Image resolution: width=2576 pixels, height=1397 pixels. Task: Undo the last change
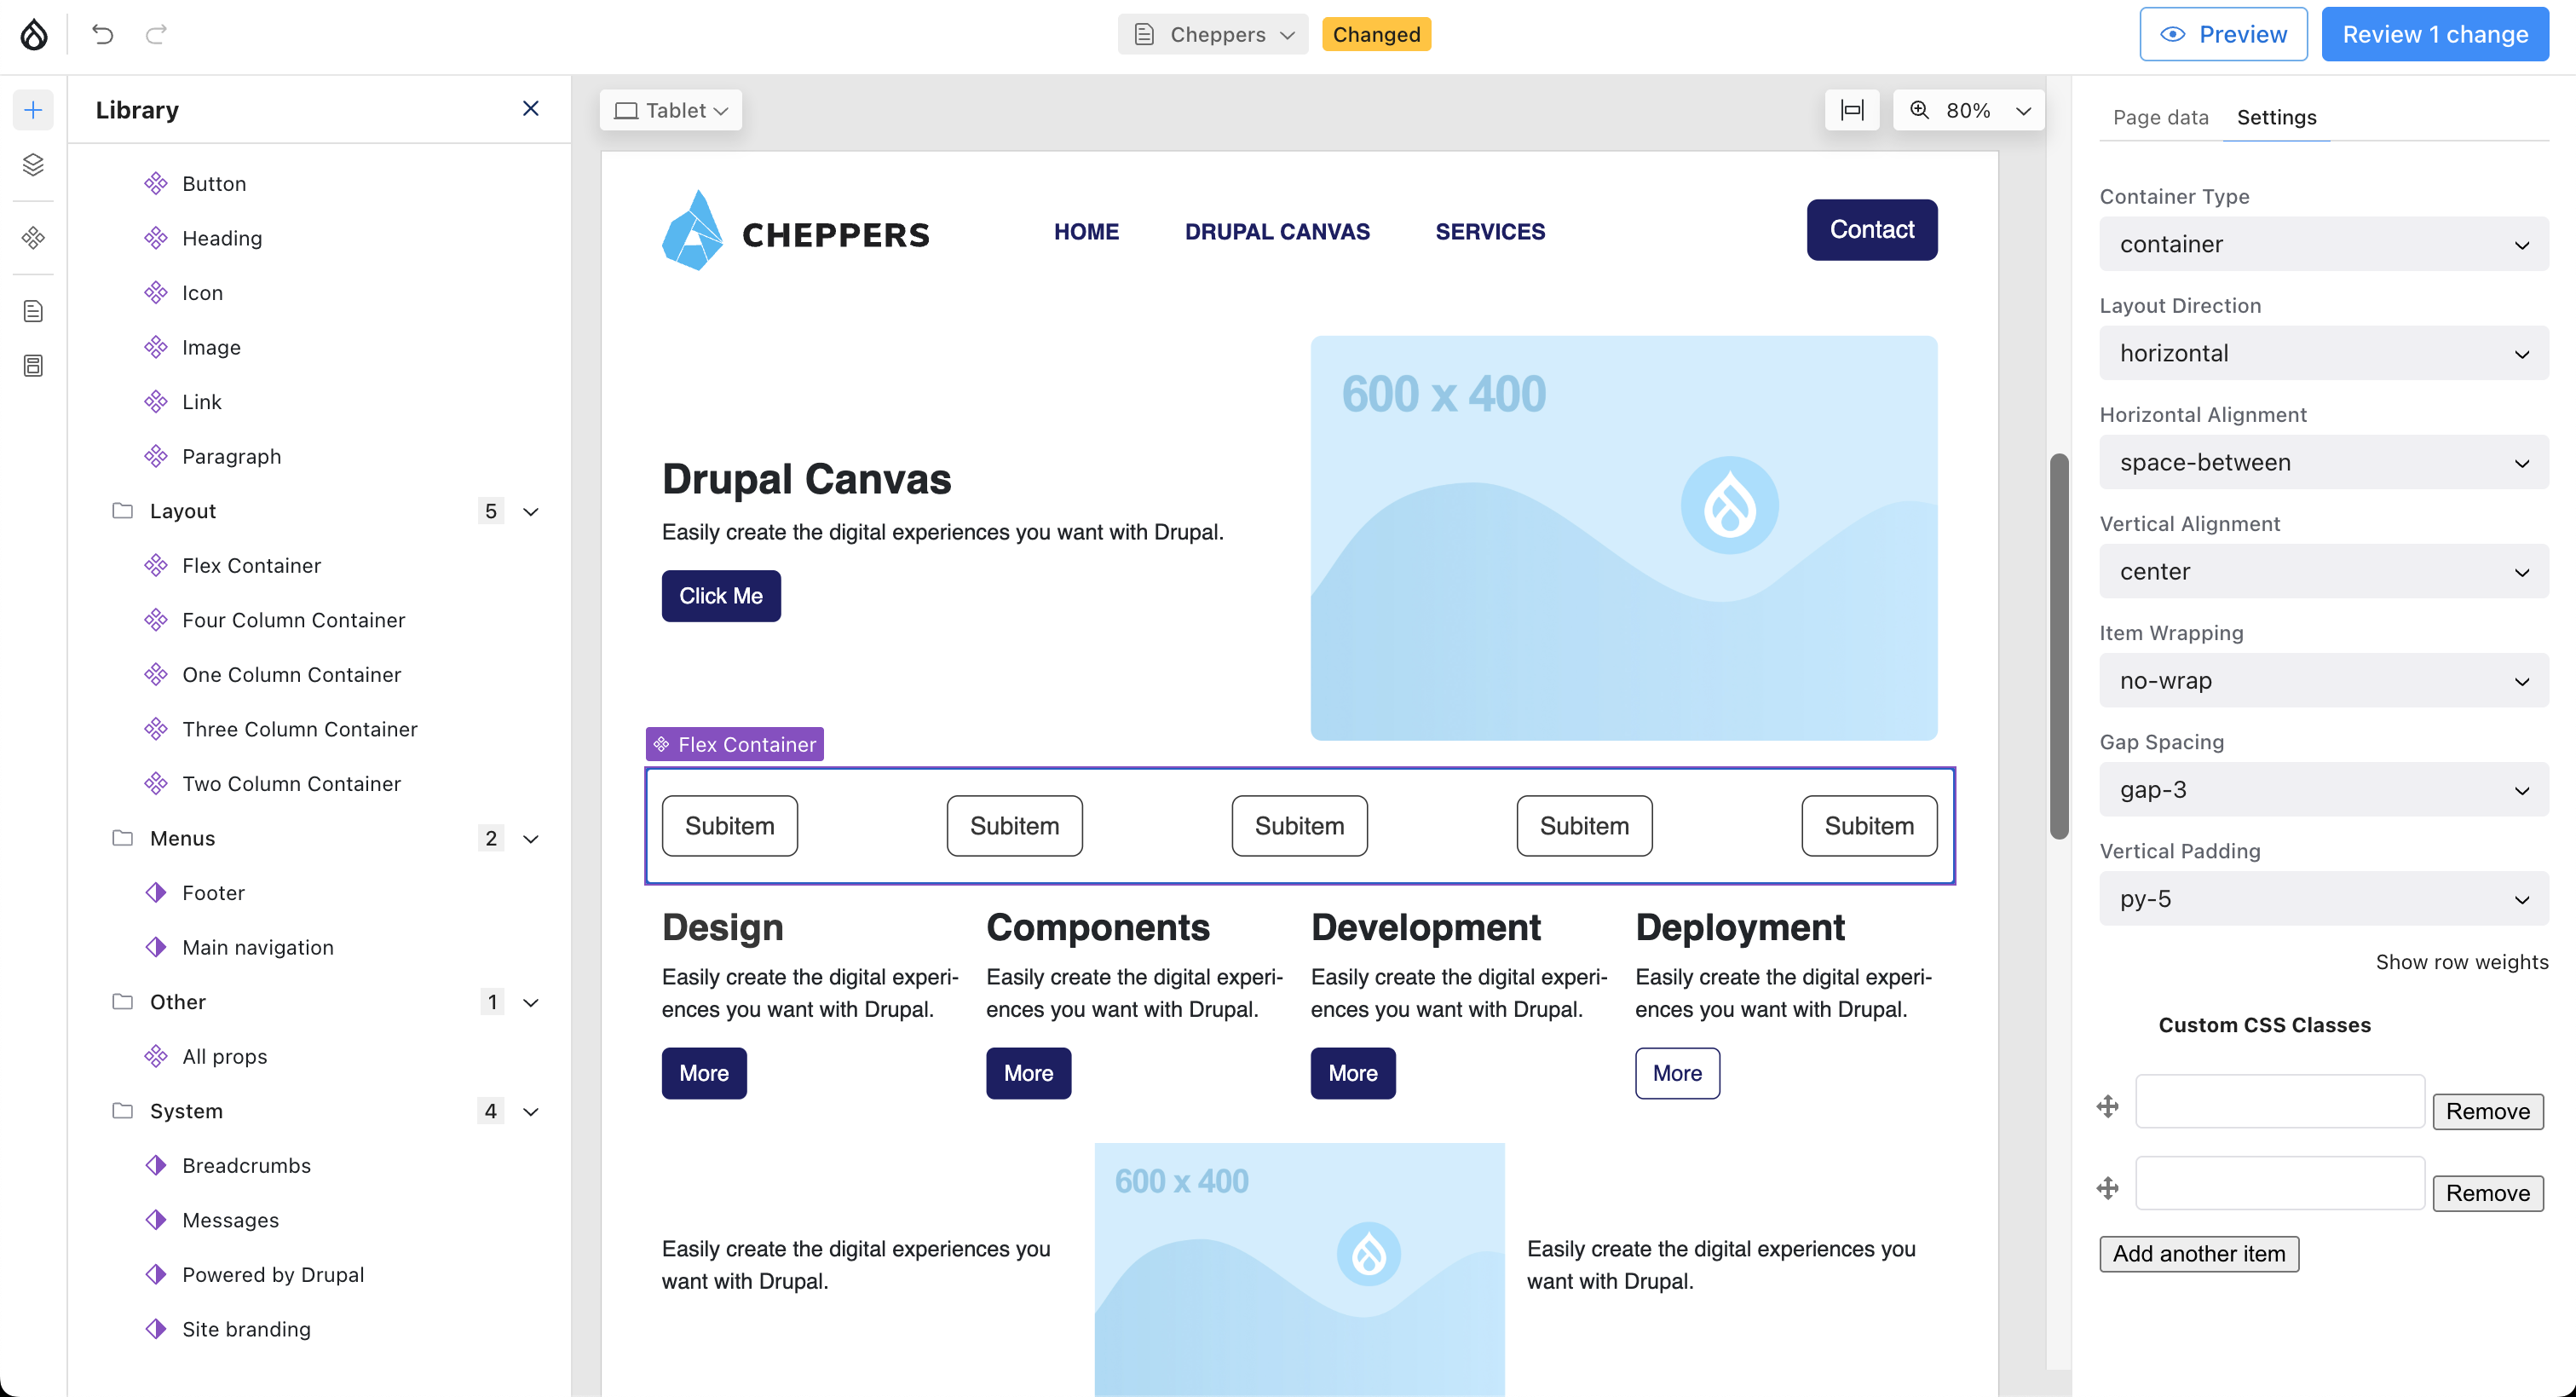pyautogui.click(x=102, y=34)
